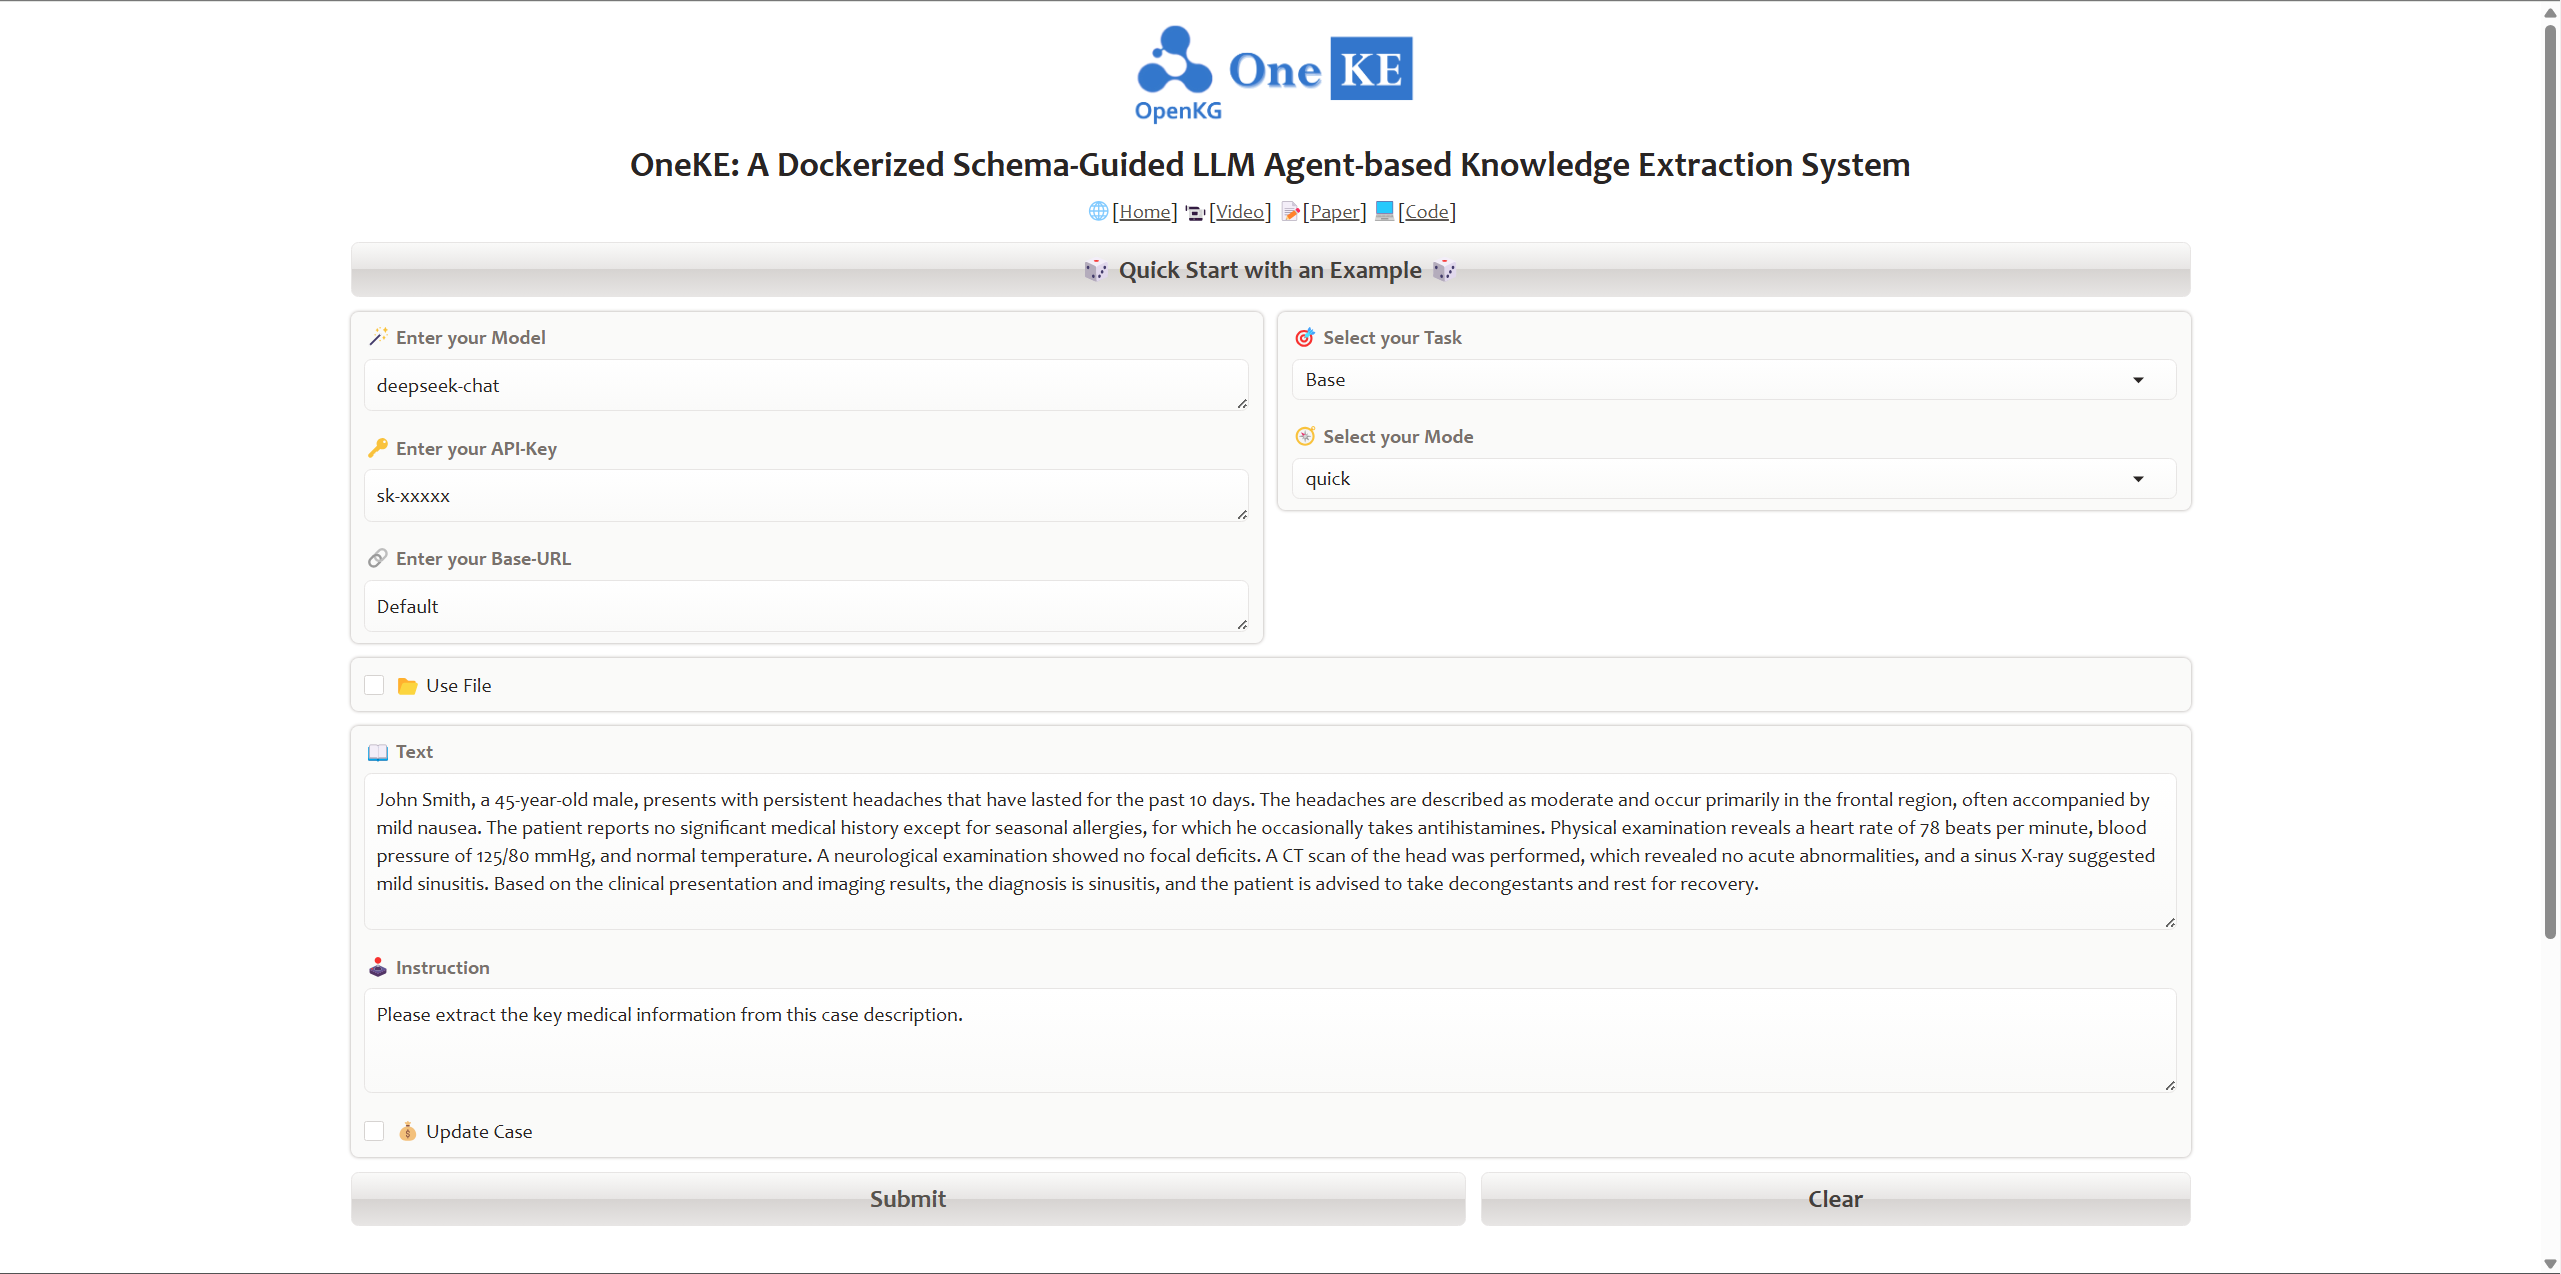Screen dimensions: 2561x1274
Task: Open the Home link
Action: click(1145, 211)
